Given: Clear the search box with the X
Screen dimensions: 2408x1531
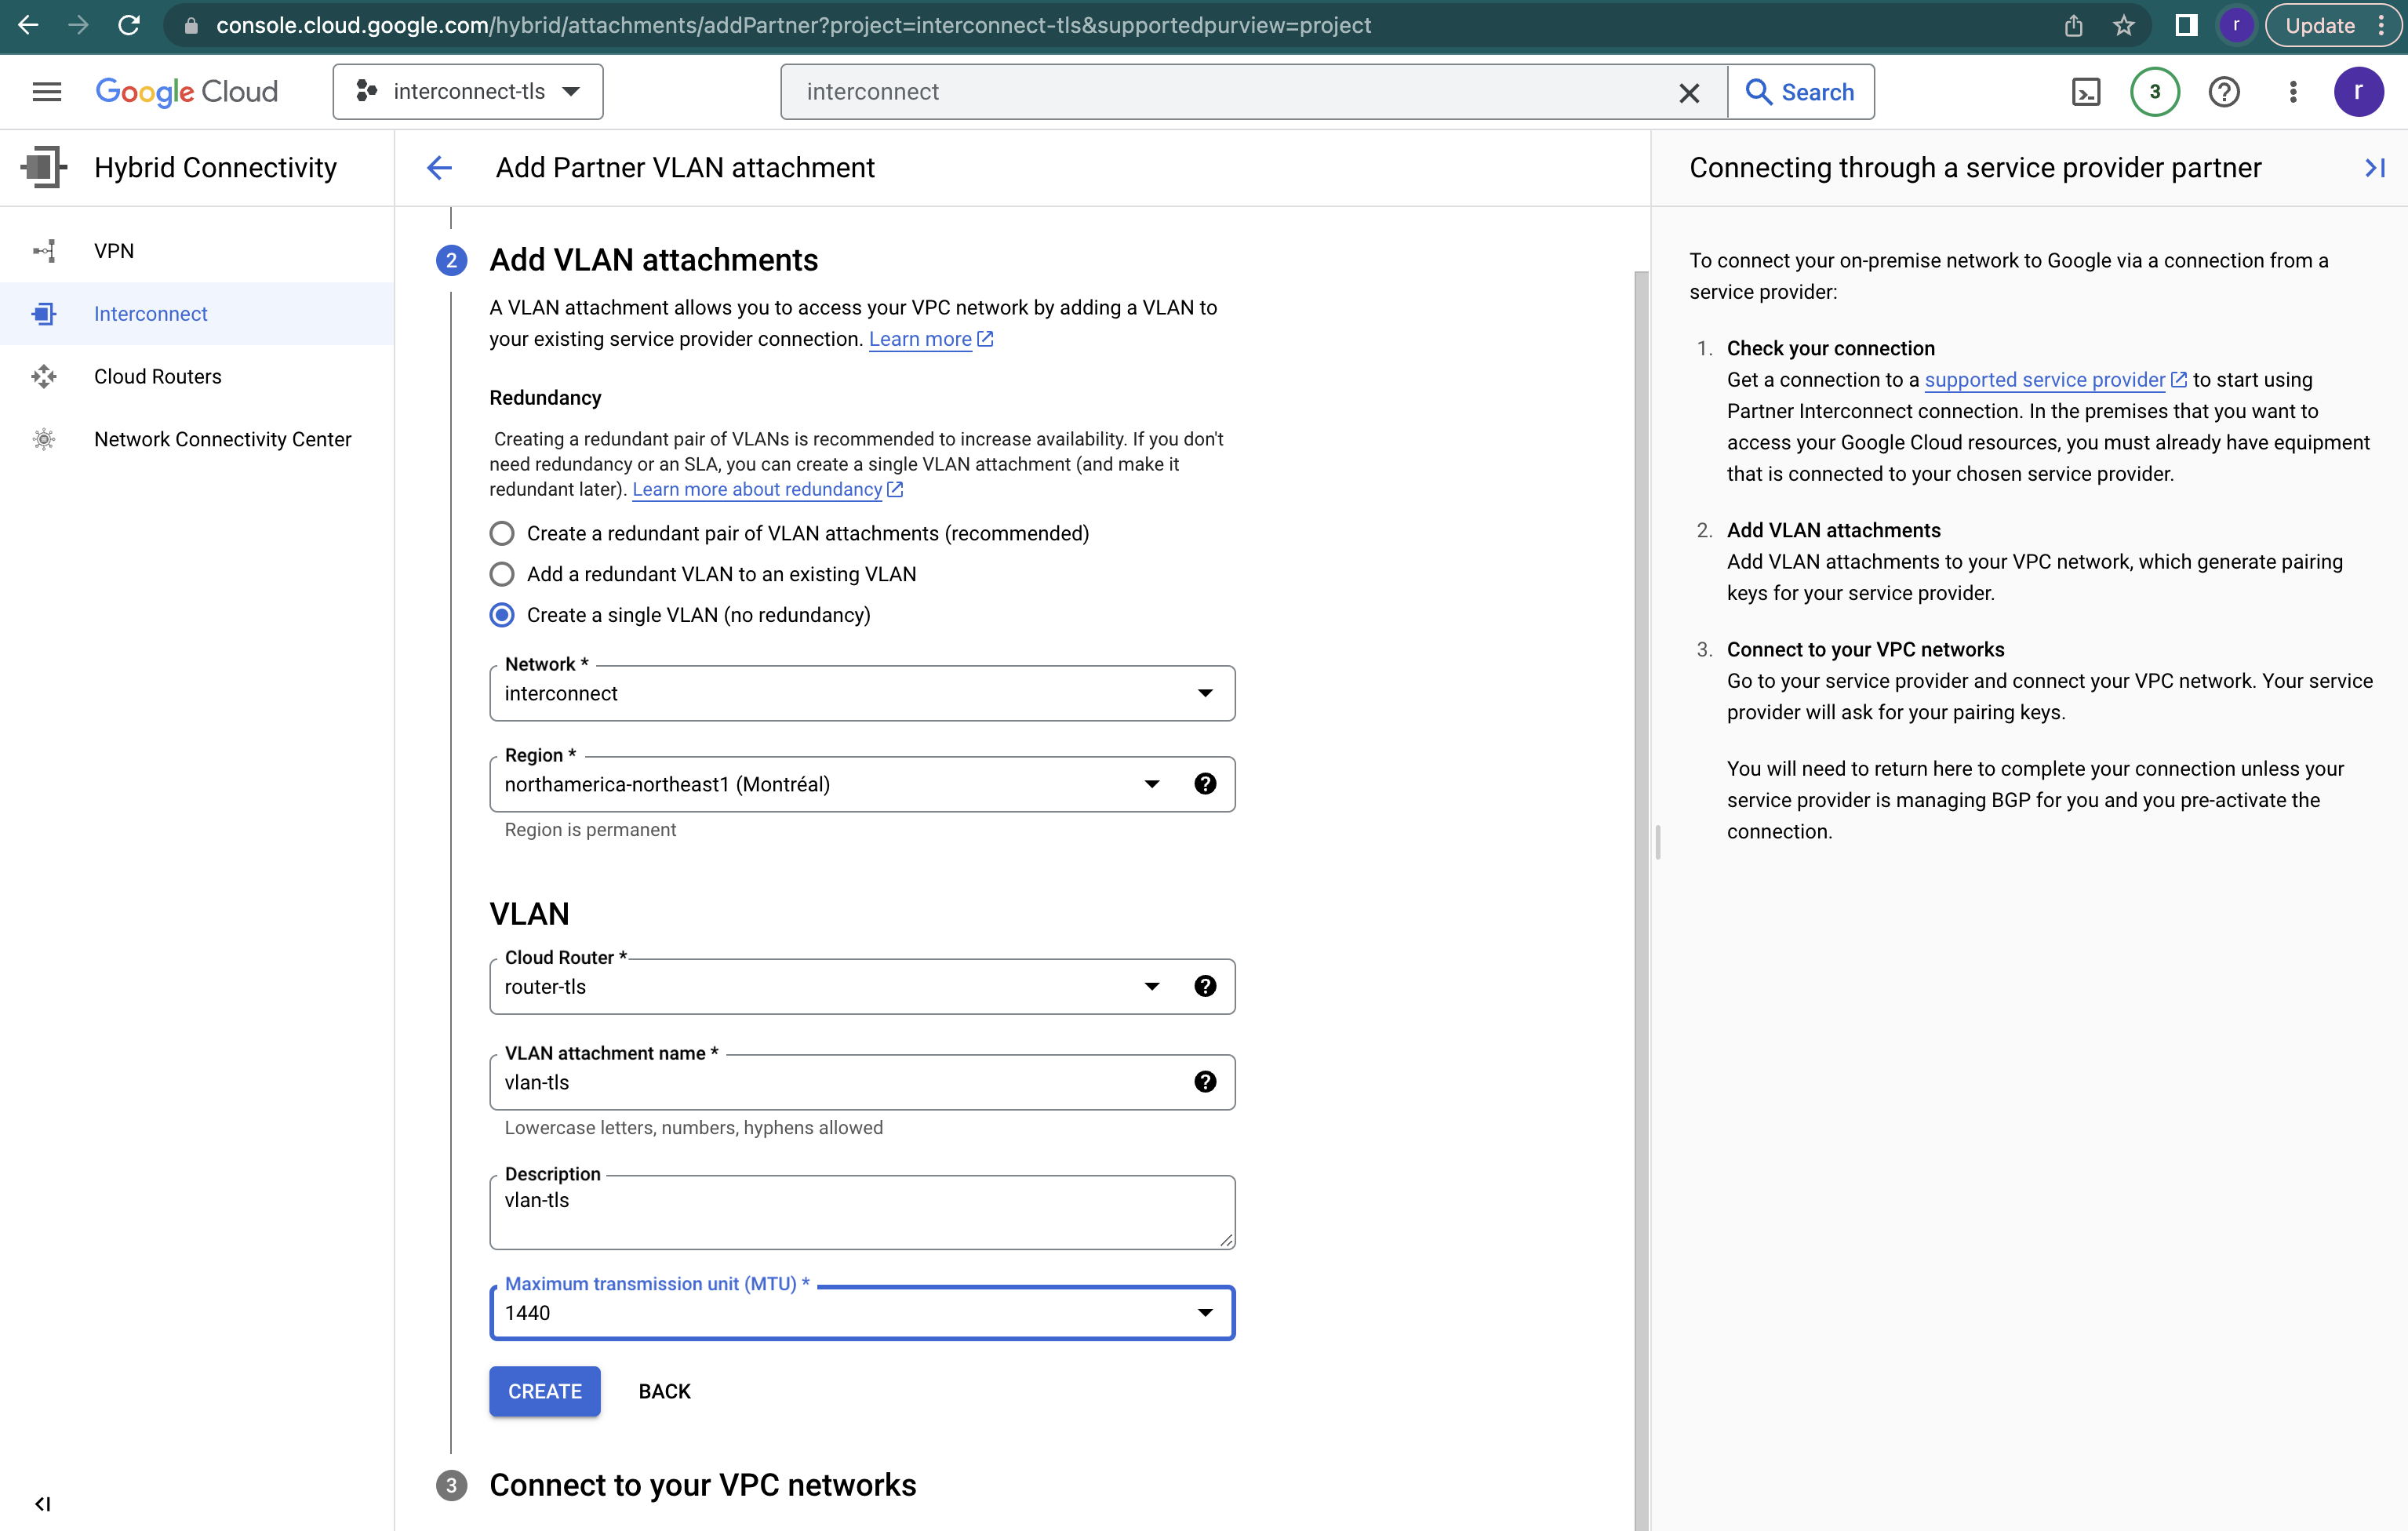Looking at the screenshot, I should pos(1690,91).
